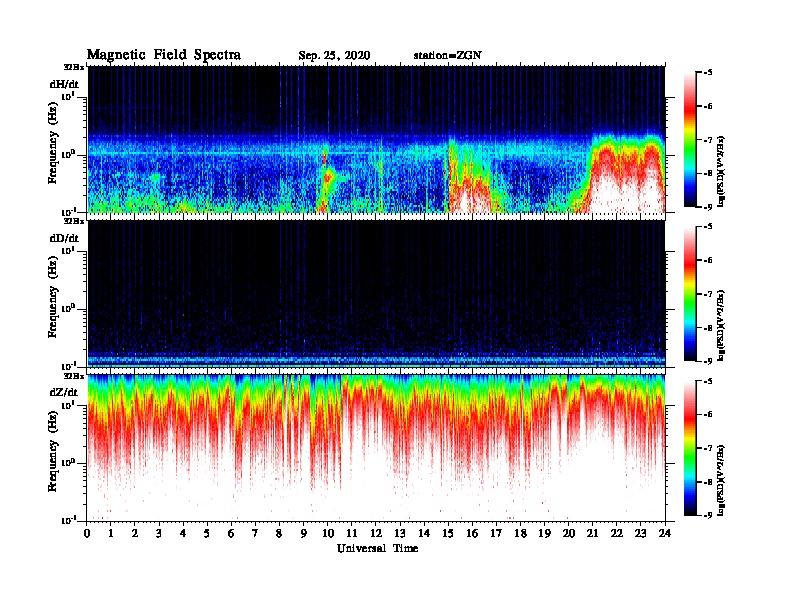Viewport: 792px width, 612px height.
Task: Click hour tick label "21" on time axis
Action: pyautogui.click(x=592, y=533)
